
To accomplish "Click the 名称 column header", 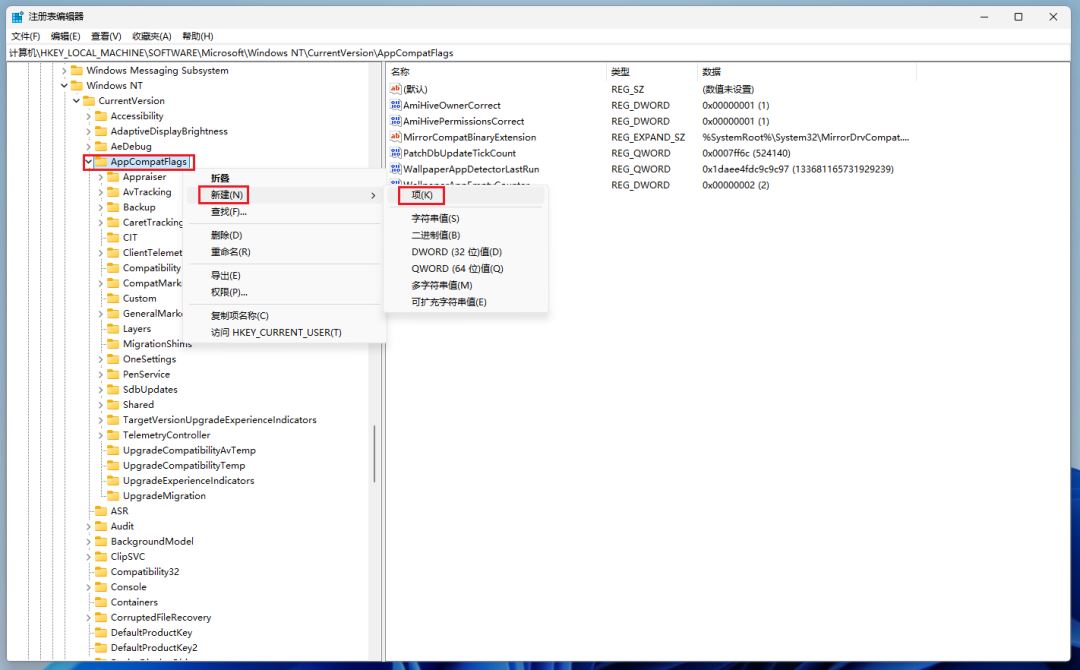I will pos(400,72).
